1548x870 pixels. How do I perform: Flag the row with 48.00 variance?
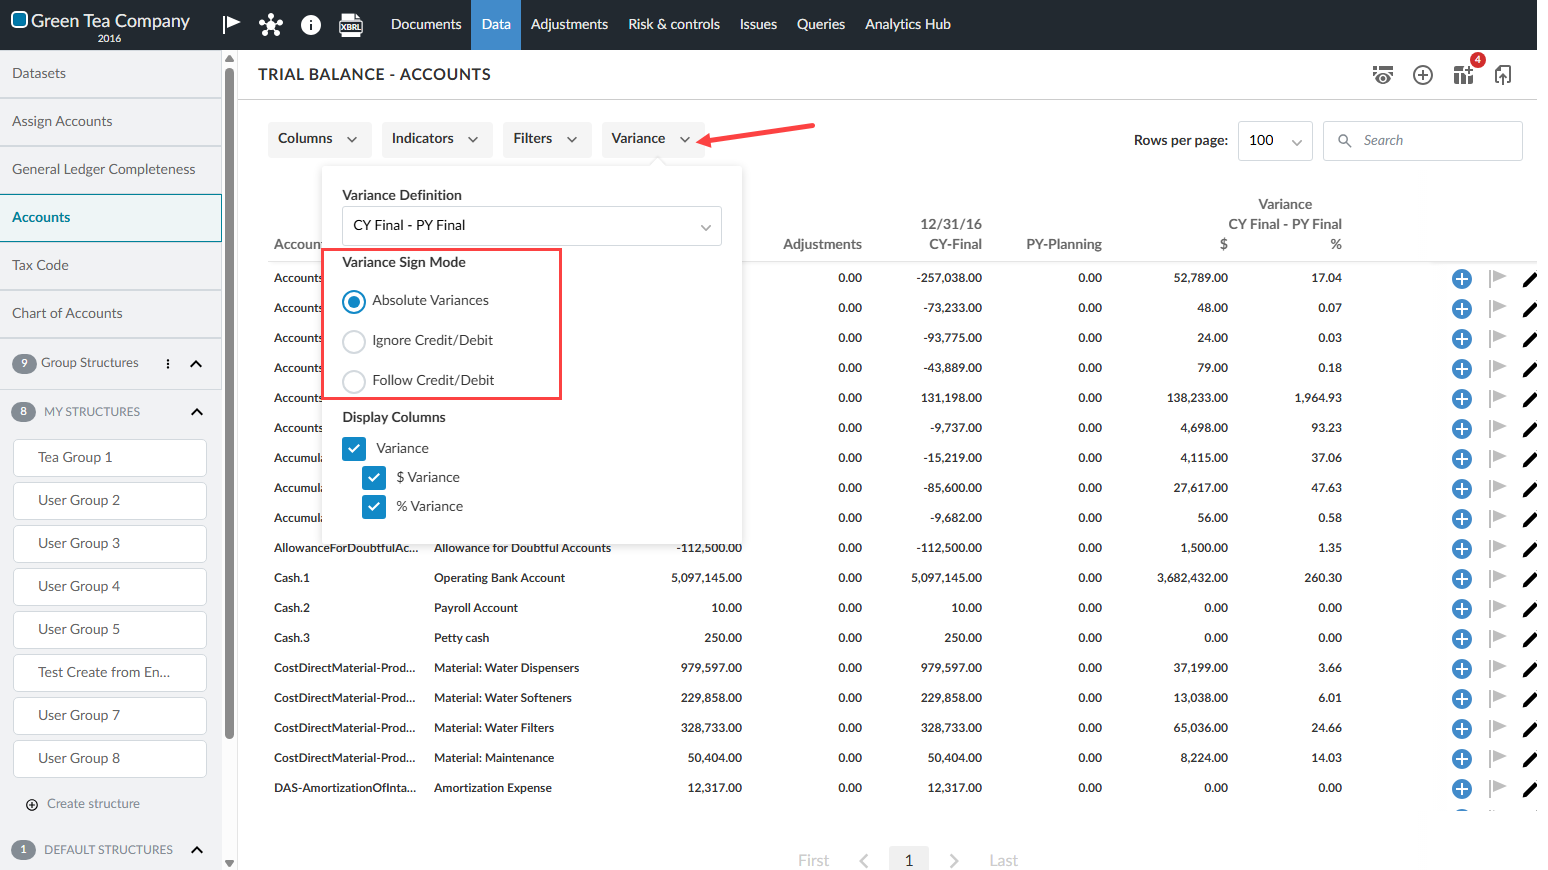[1497, 308]
